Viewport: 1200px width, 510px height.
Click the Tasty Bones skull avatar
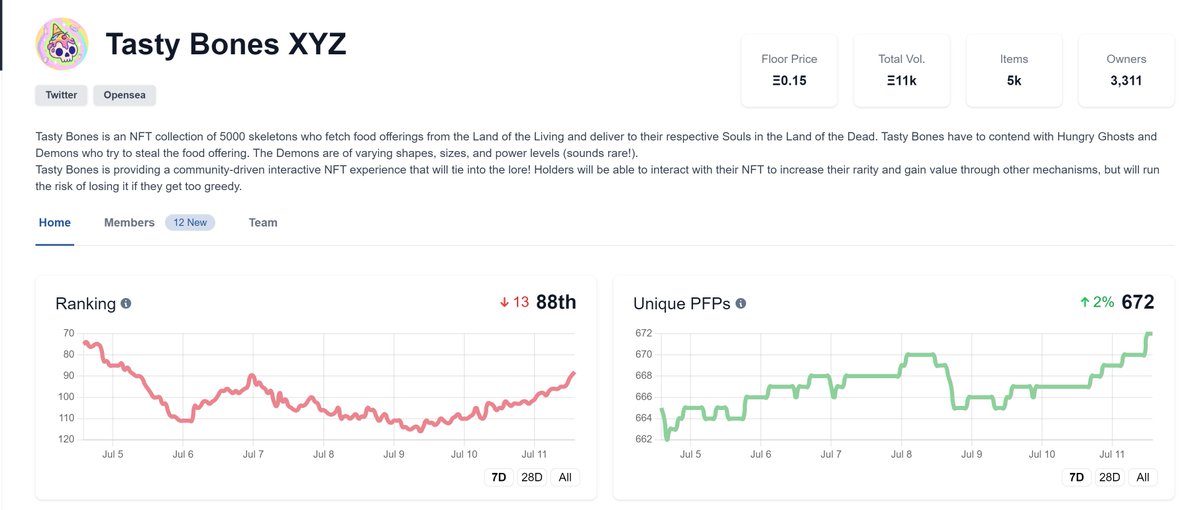click(x=62, y=45)
